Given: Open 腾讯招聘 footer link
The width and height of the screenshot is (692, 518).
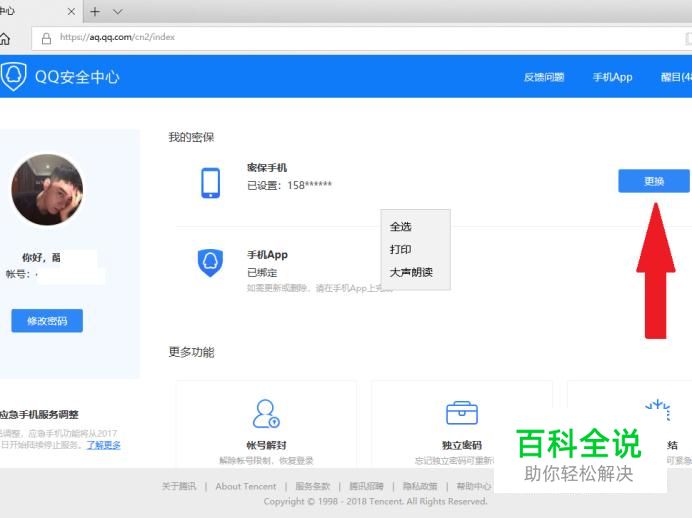Looking at the screenshot, I should [x=366, y=486].
